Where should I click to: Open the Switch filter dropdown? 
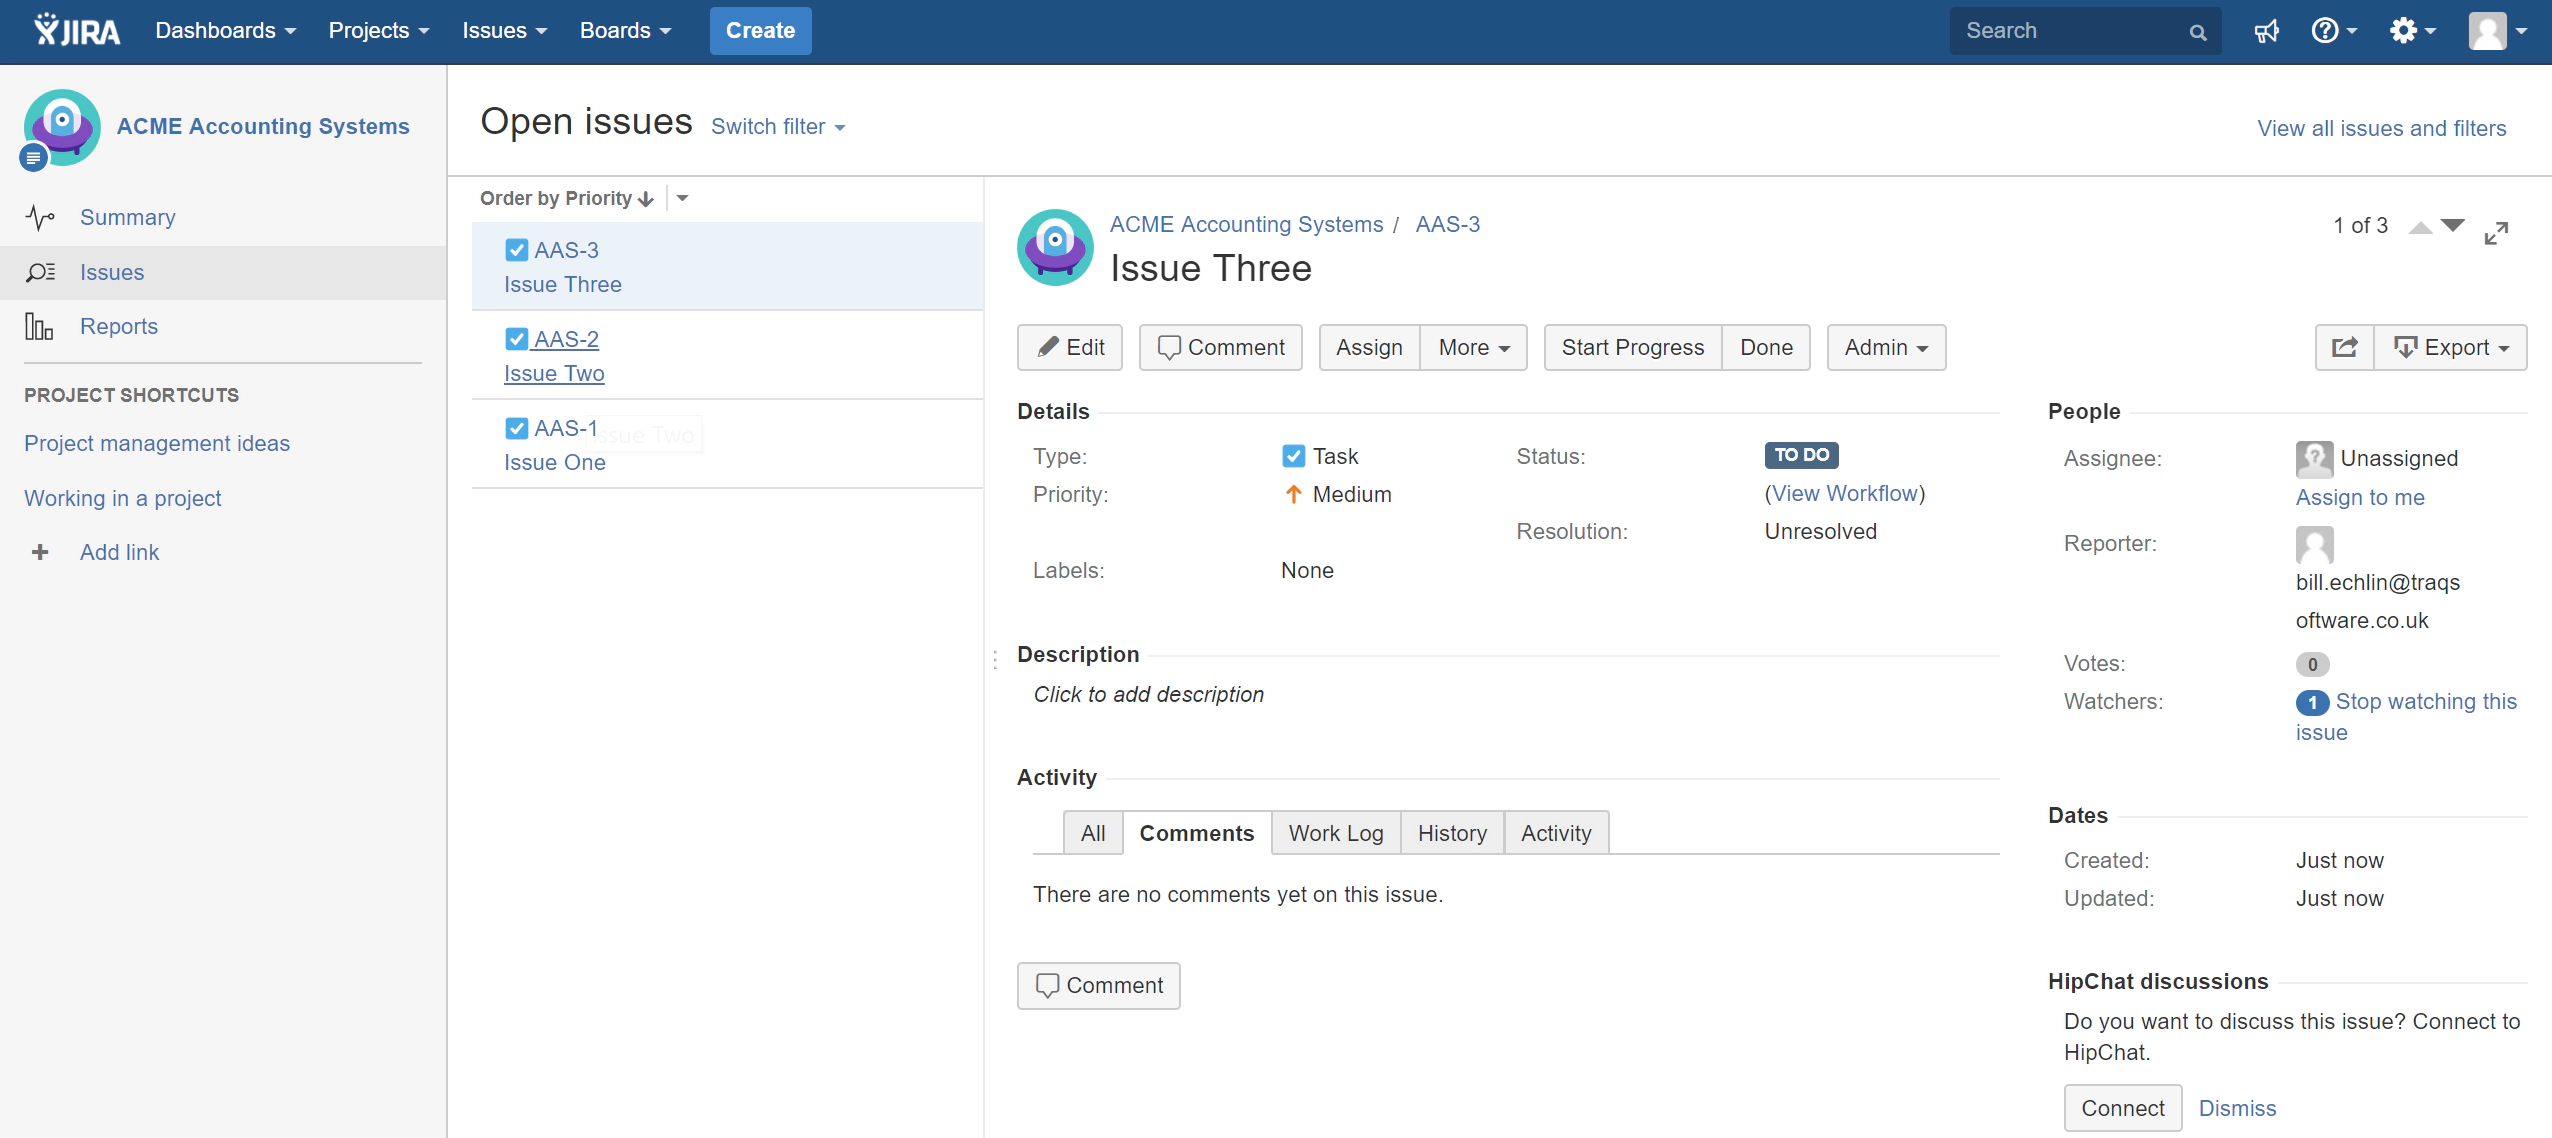[x=778, y=126]
